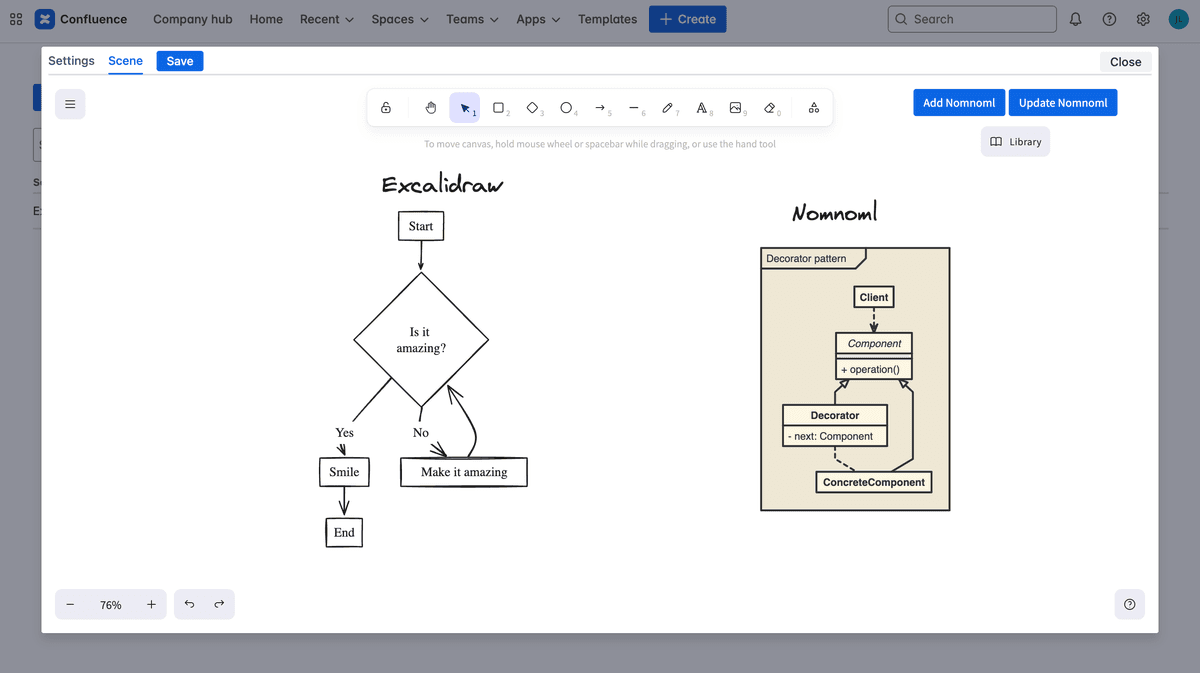Open Company hub

click(x=193, y=19)
